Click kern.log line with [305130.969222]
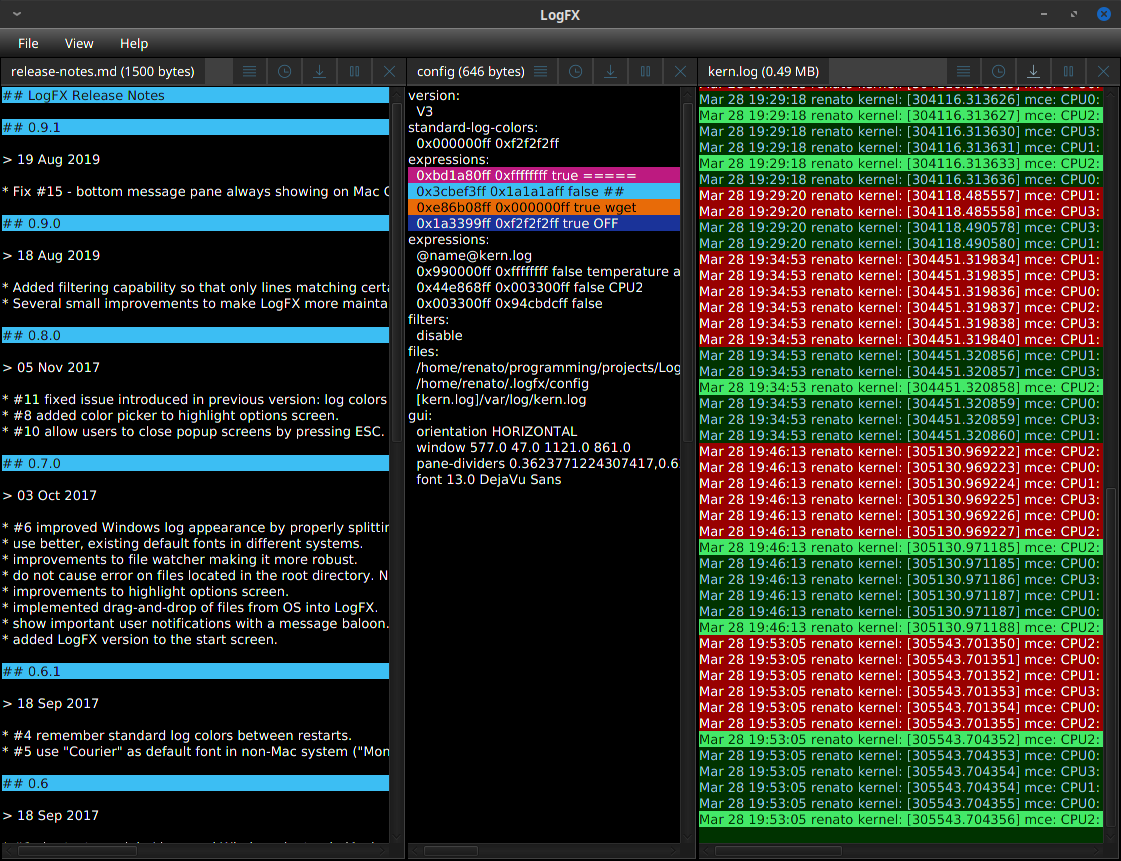 pyautogui.click(x=901, y=451)
